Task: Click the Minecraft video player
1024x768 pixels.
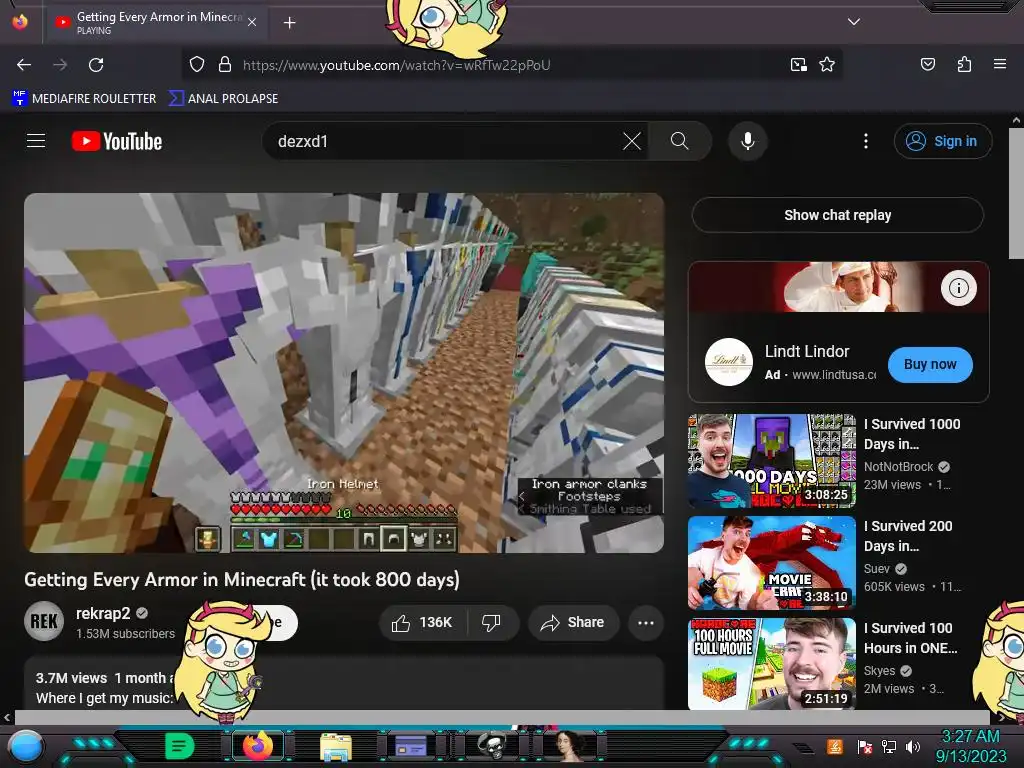Action: tap(344, 373)
